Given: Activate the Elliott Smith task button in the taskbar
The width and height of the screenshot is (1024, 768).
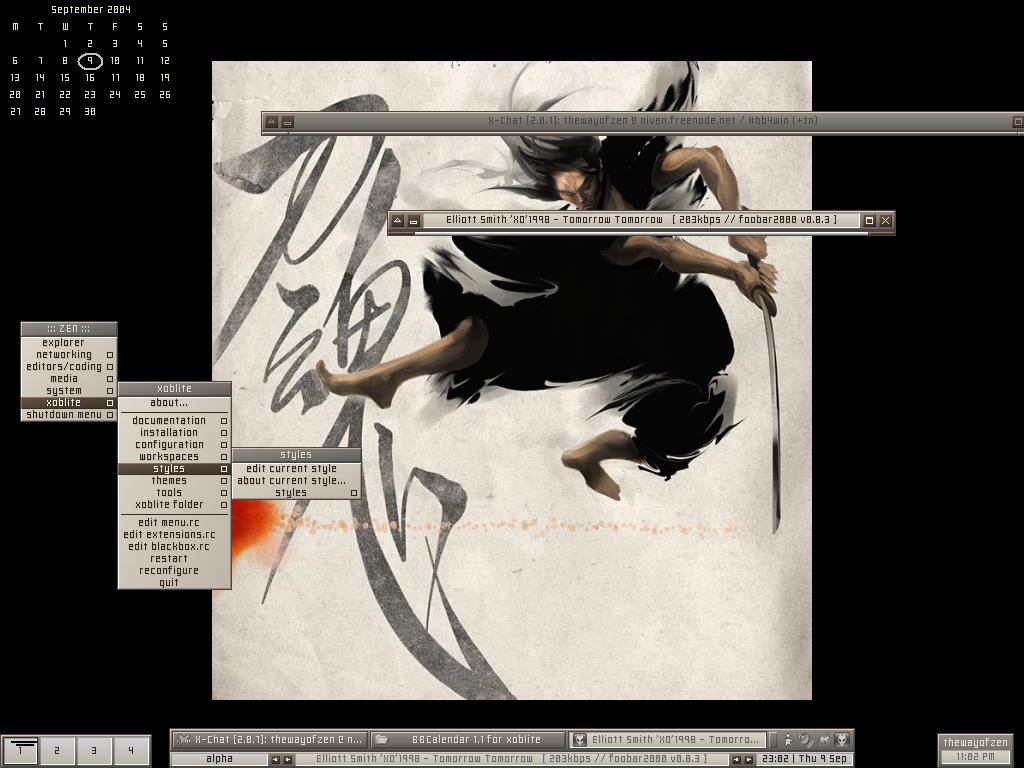Looking at the screenshot, I should click(x=666, y=740).
